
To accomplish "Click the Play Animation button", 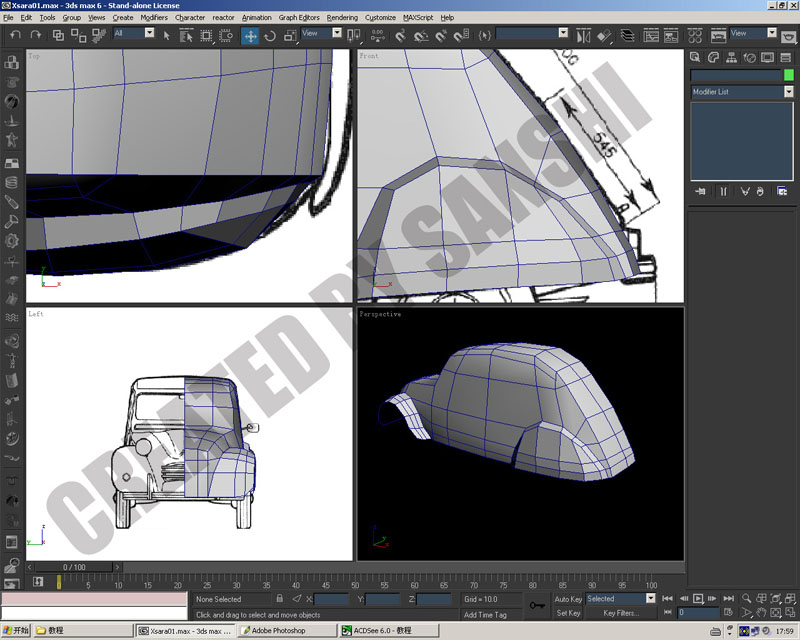I will pos(698,599).
